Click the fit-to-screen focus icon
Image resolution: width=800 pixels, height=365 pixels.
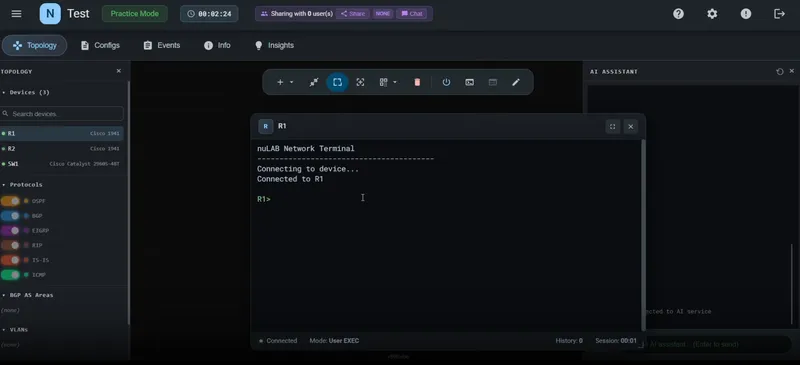[x=360, y=82]
